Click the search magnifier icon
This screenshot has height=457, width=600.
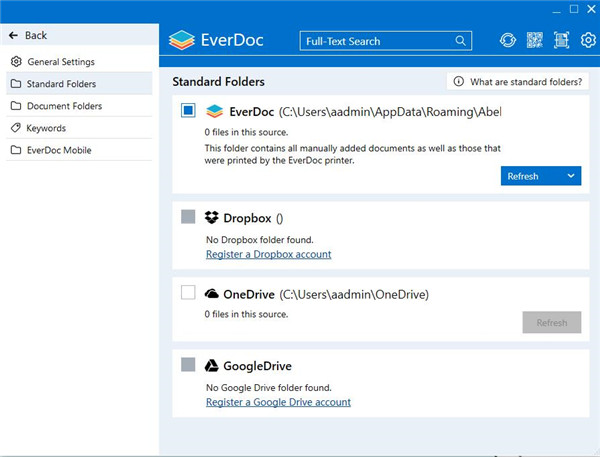pyautogui.click(x=461, y=41)
